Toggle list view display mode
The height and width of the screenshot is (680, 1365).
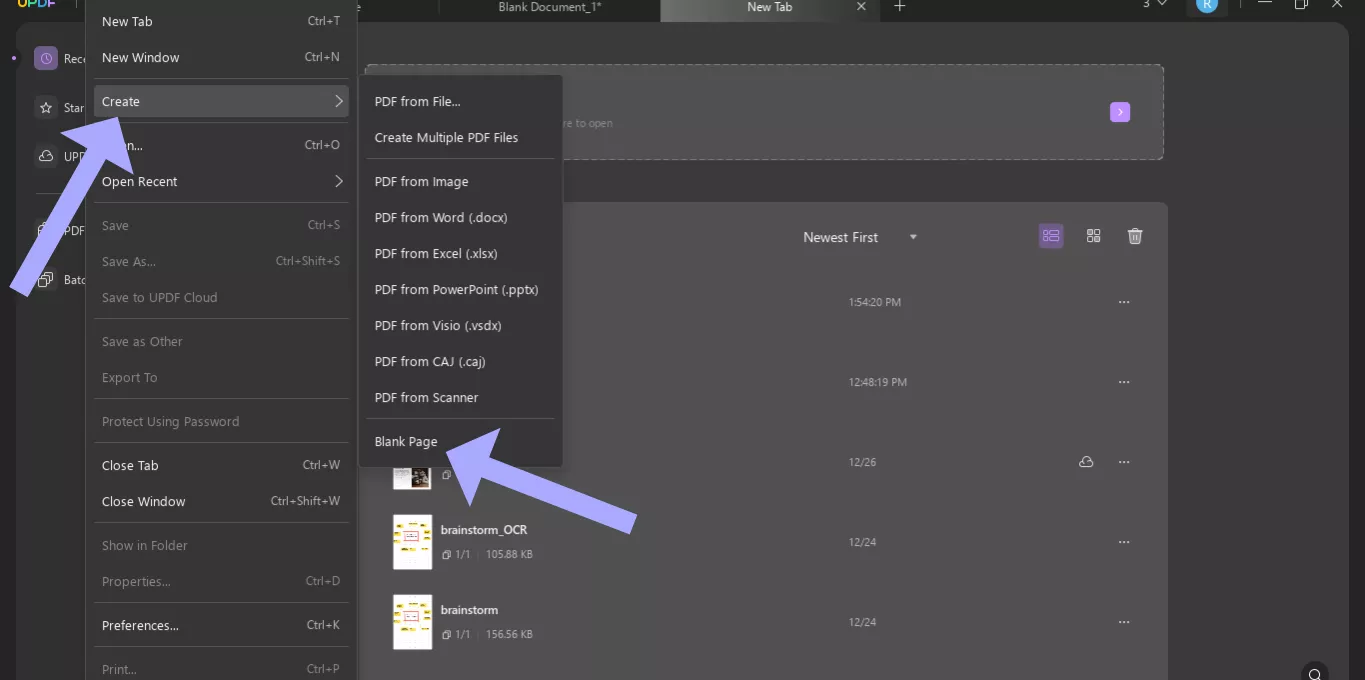coord(1051,236)
